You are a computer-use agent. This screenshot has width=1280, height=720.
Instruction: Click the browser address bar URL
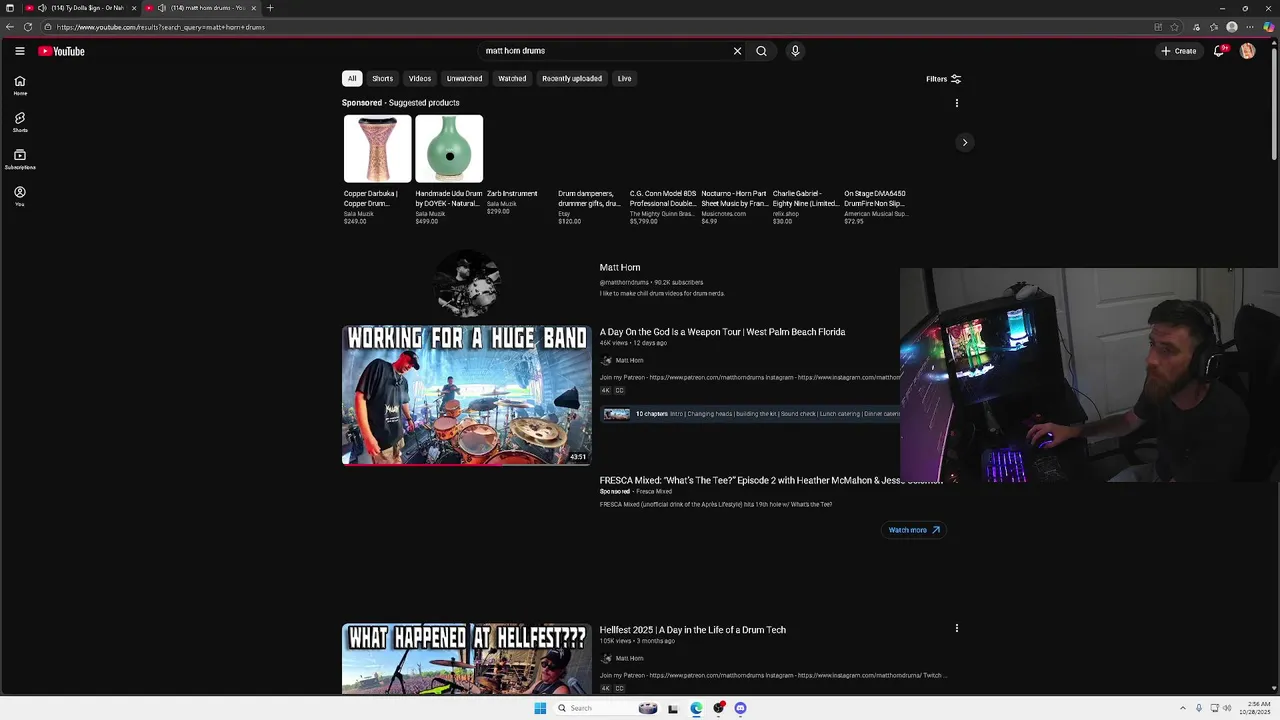click(161, 27)
